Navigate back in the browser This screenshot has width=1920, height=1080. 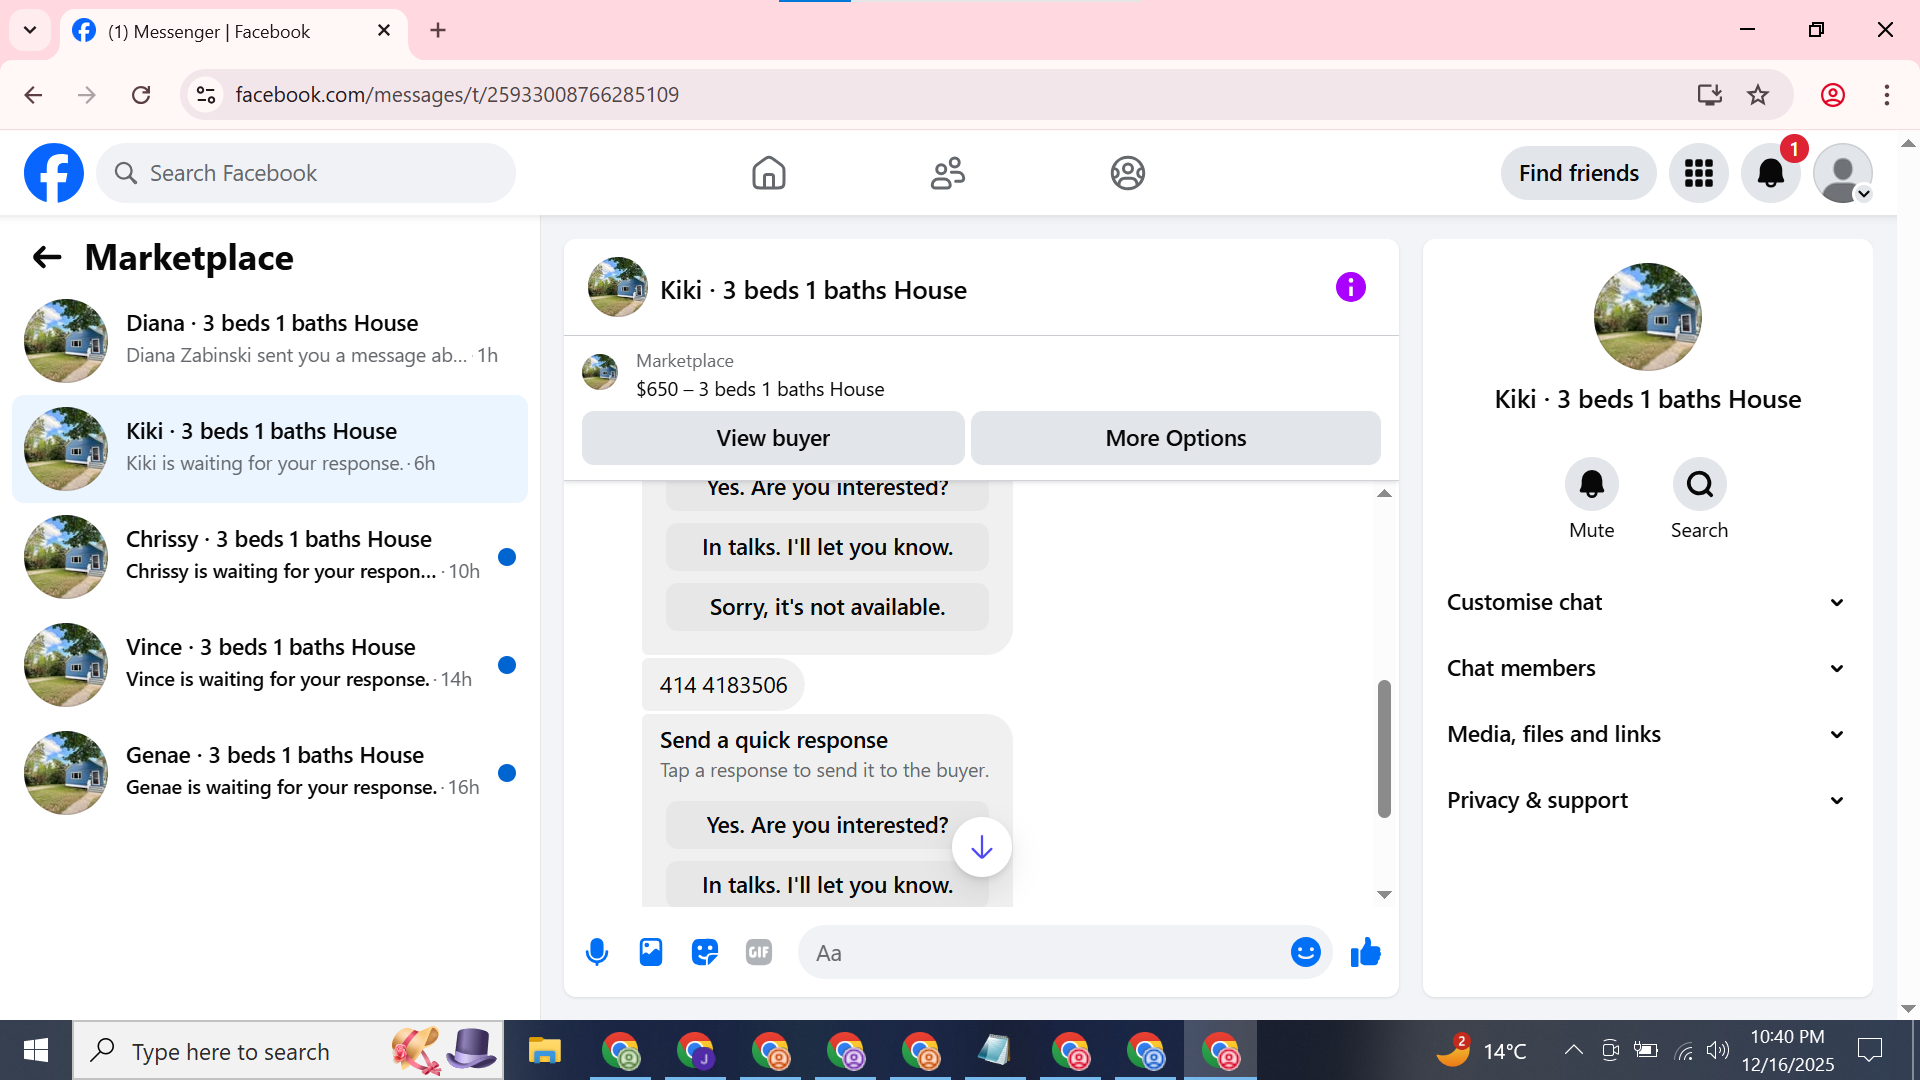(x=33, y=95)
